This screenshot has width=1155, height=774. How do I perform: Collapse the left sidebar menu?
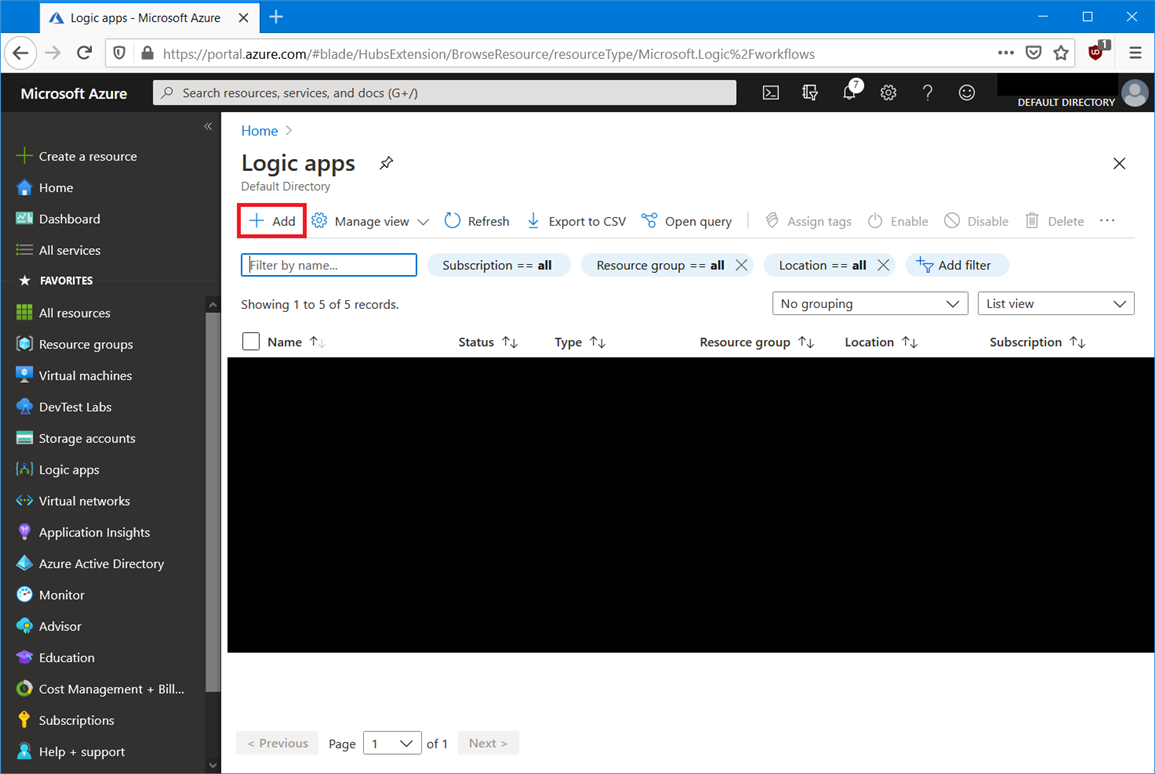[x=208, y=127]
